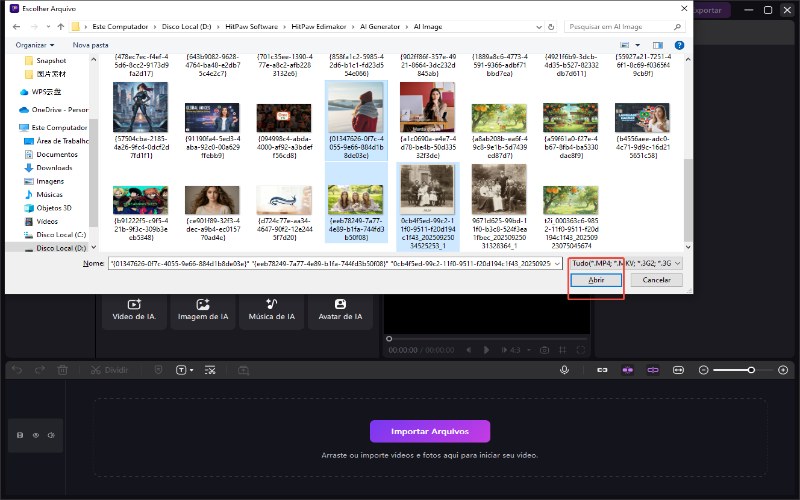Expand the Organizar menu
The width and height of the screenshot is (800, 500).
coord(36,45)
